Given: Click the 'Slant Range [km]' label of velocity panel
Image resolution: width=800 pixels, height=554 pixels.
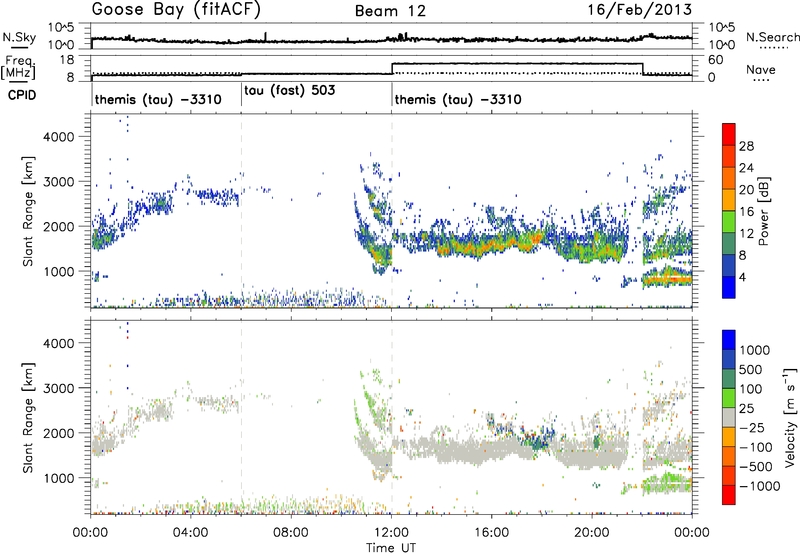Looking at the screenshot, I should (x=28, y=417).
